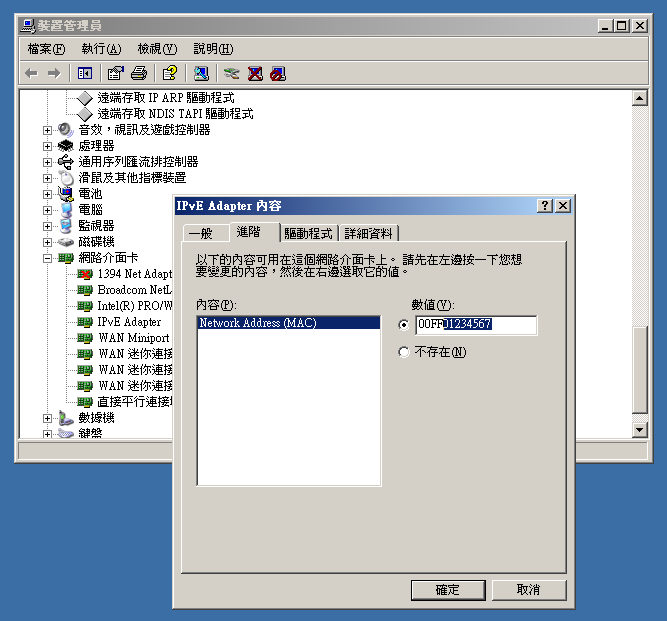Select the 1394 Net Adapter icon
Image resolution: width=667 pixels, height=621 pixels.
coord(85,274)
